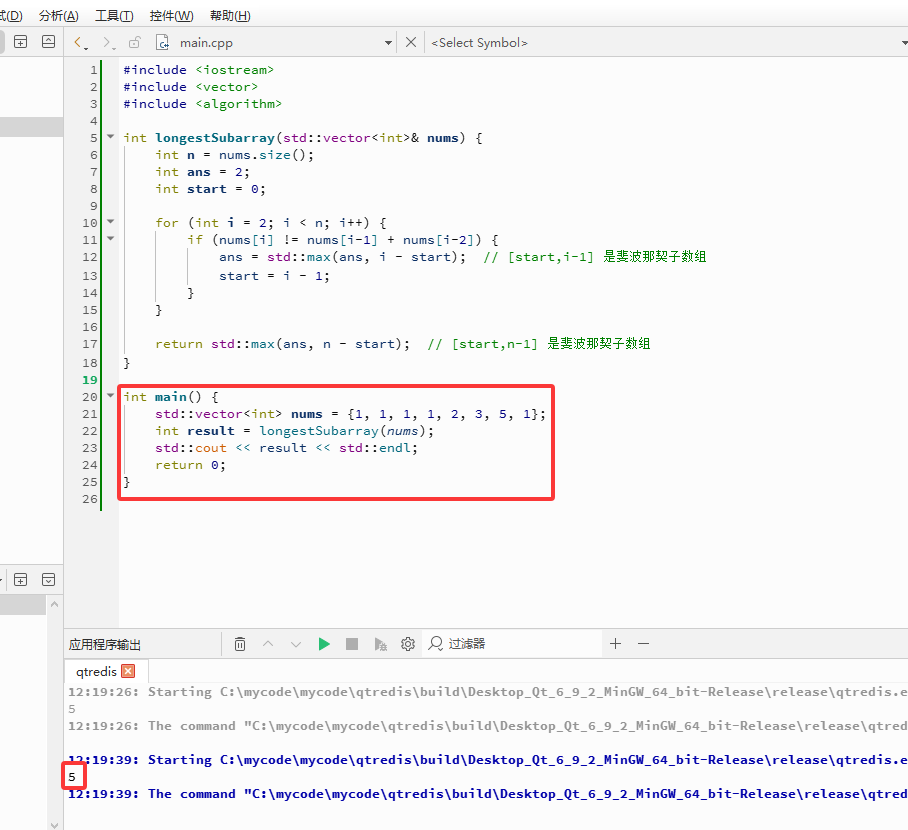
Task: Click the 12:19:26 The command output line
Action: [488, 726]
